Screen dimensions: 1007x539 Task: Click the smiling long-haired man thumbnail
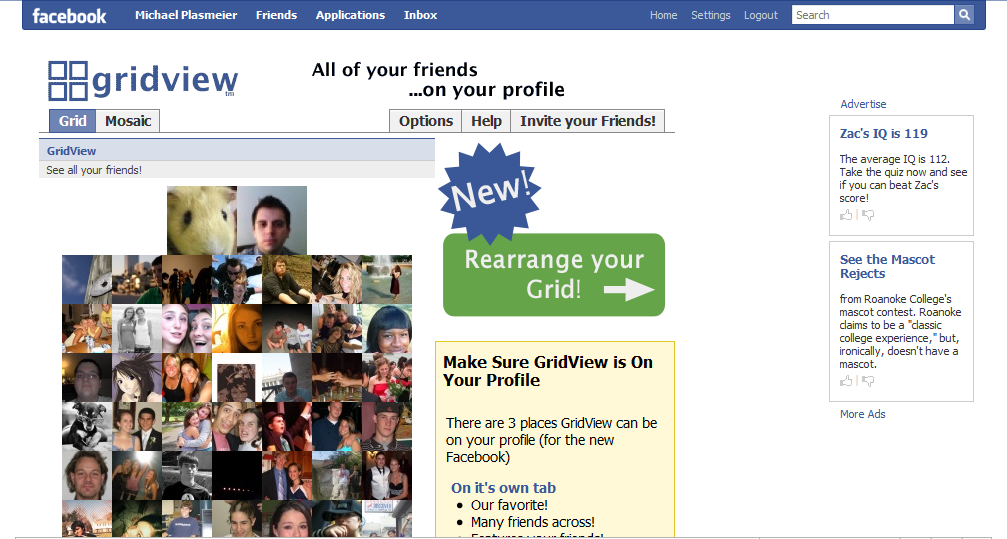pos(87,475)
